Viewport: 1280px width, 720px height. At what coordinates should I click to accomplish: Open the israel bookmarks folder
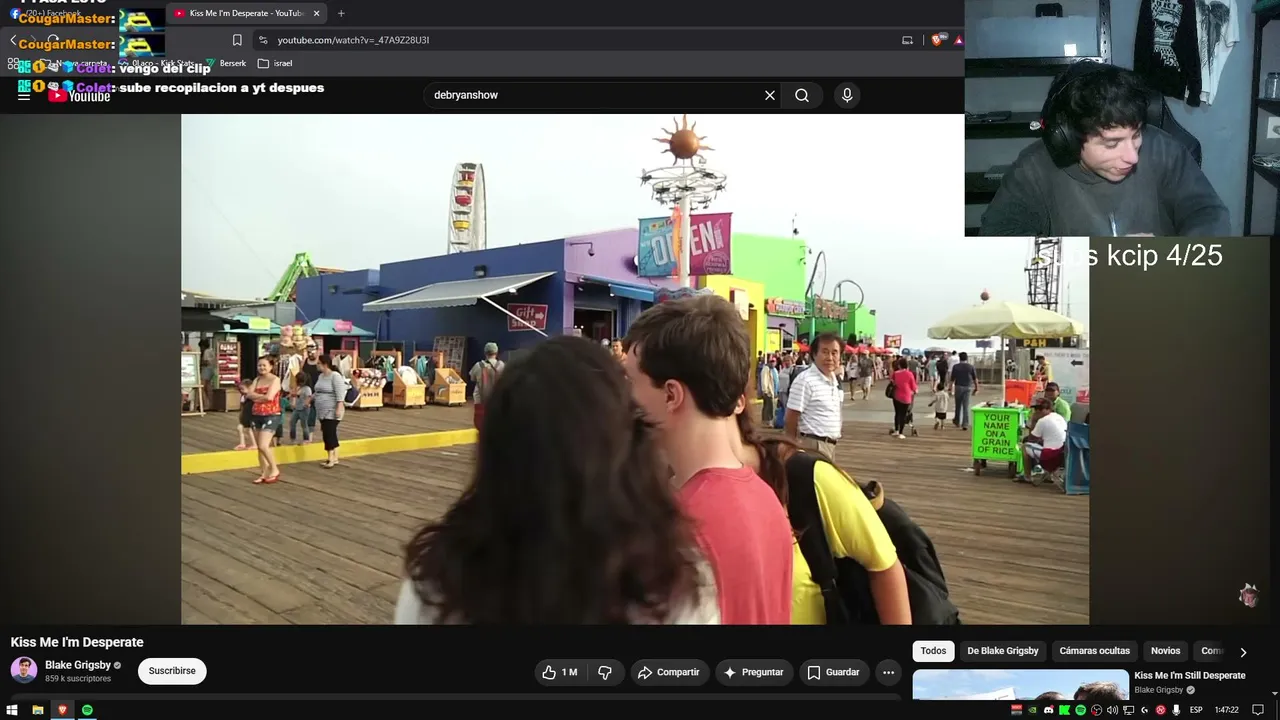(275, 63)
